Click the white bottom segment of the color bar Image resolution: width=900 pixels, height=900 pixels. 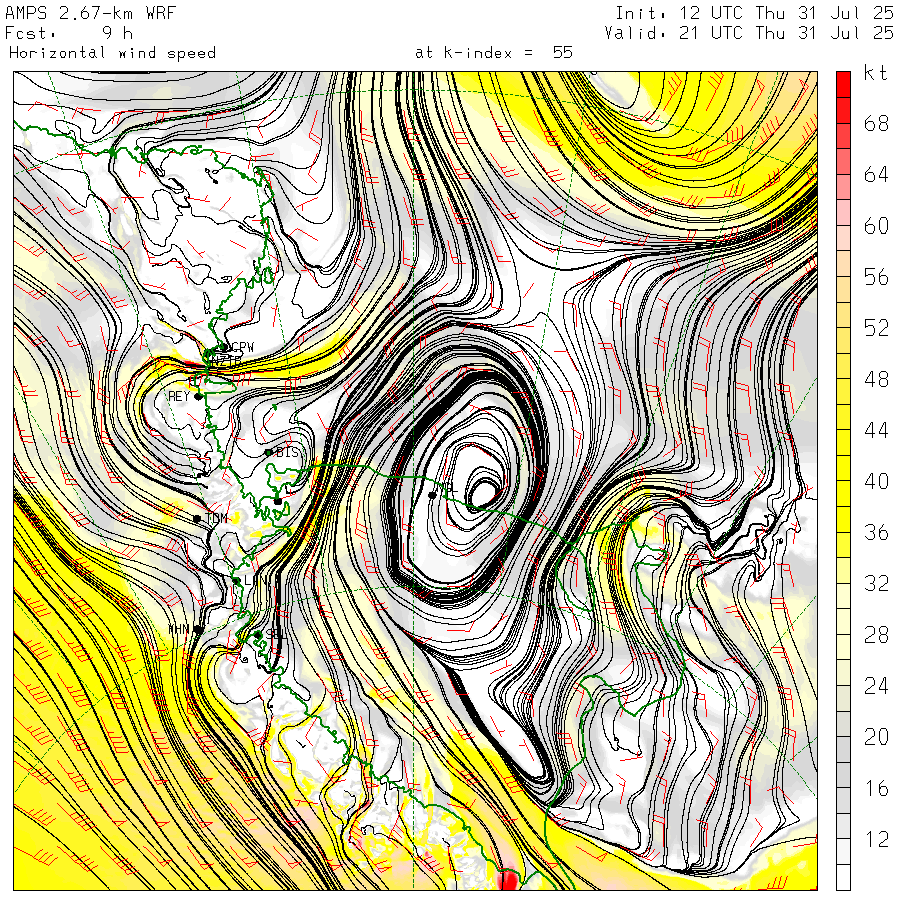tap(843, 878)
